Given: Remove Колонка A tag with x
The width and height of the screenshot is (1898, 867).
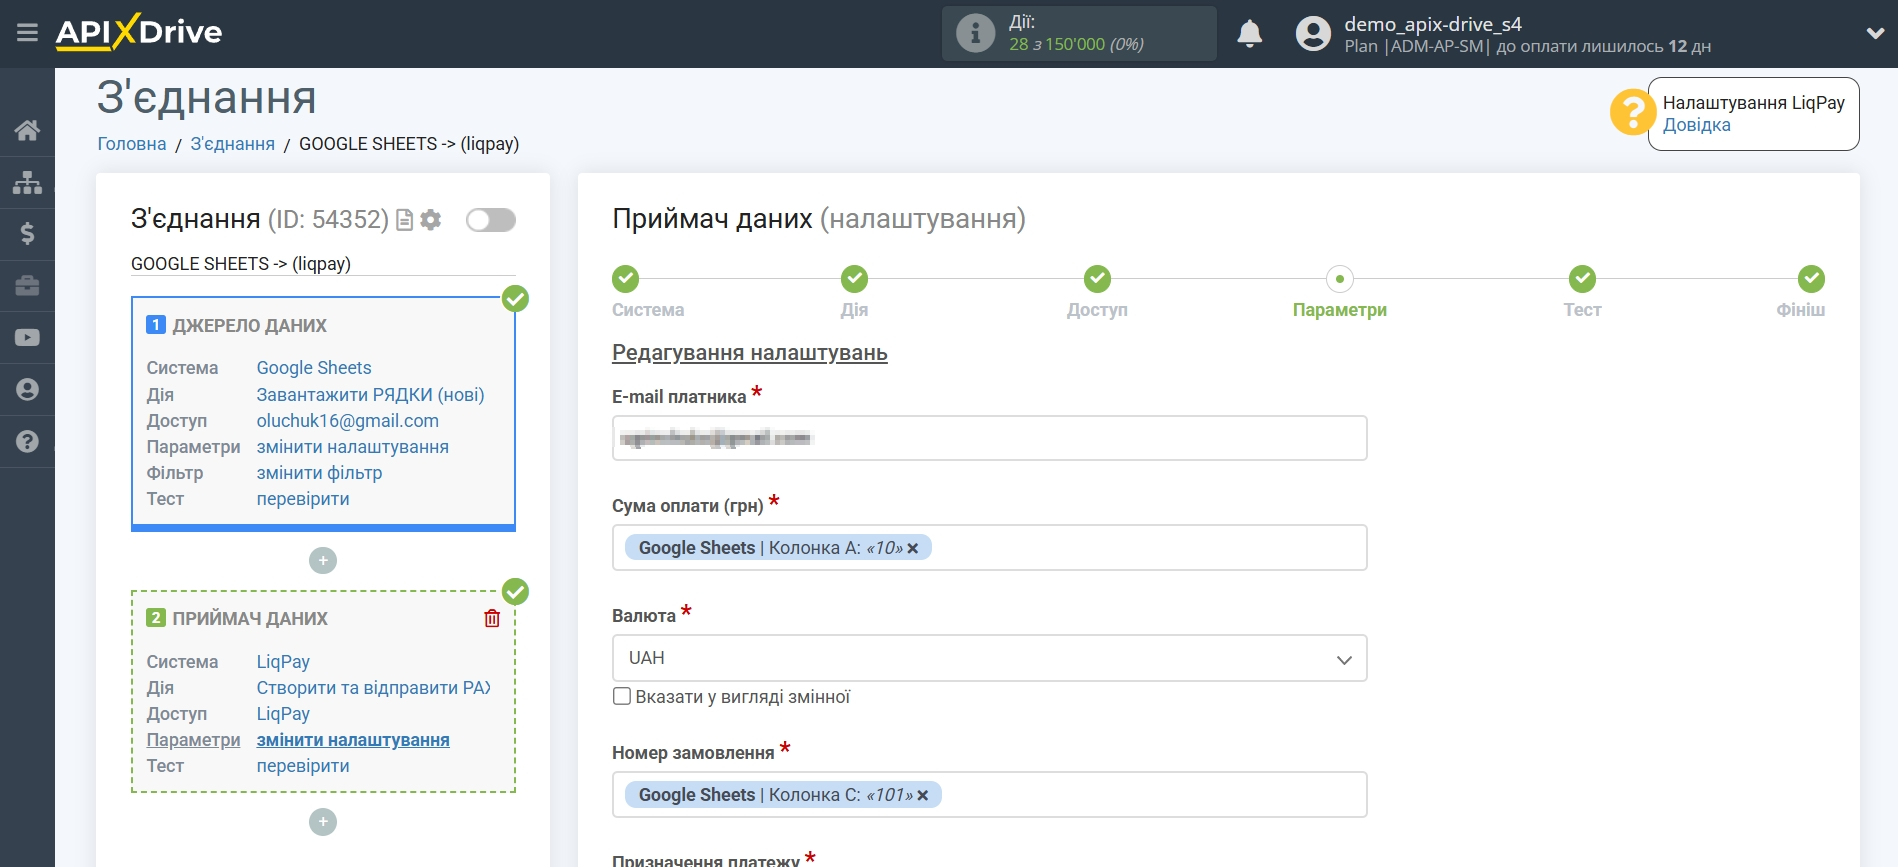Looking at the screenshot, I should pyautogui.click(x=913, y=548).
